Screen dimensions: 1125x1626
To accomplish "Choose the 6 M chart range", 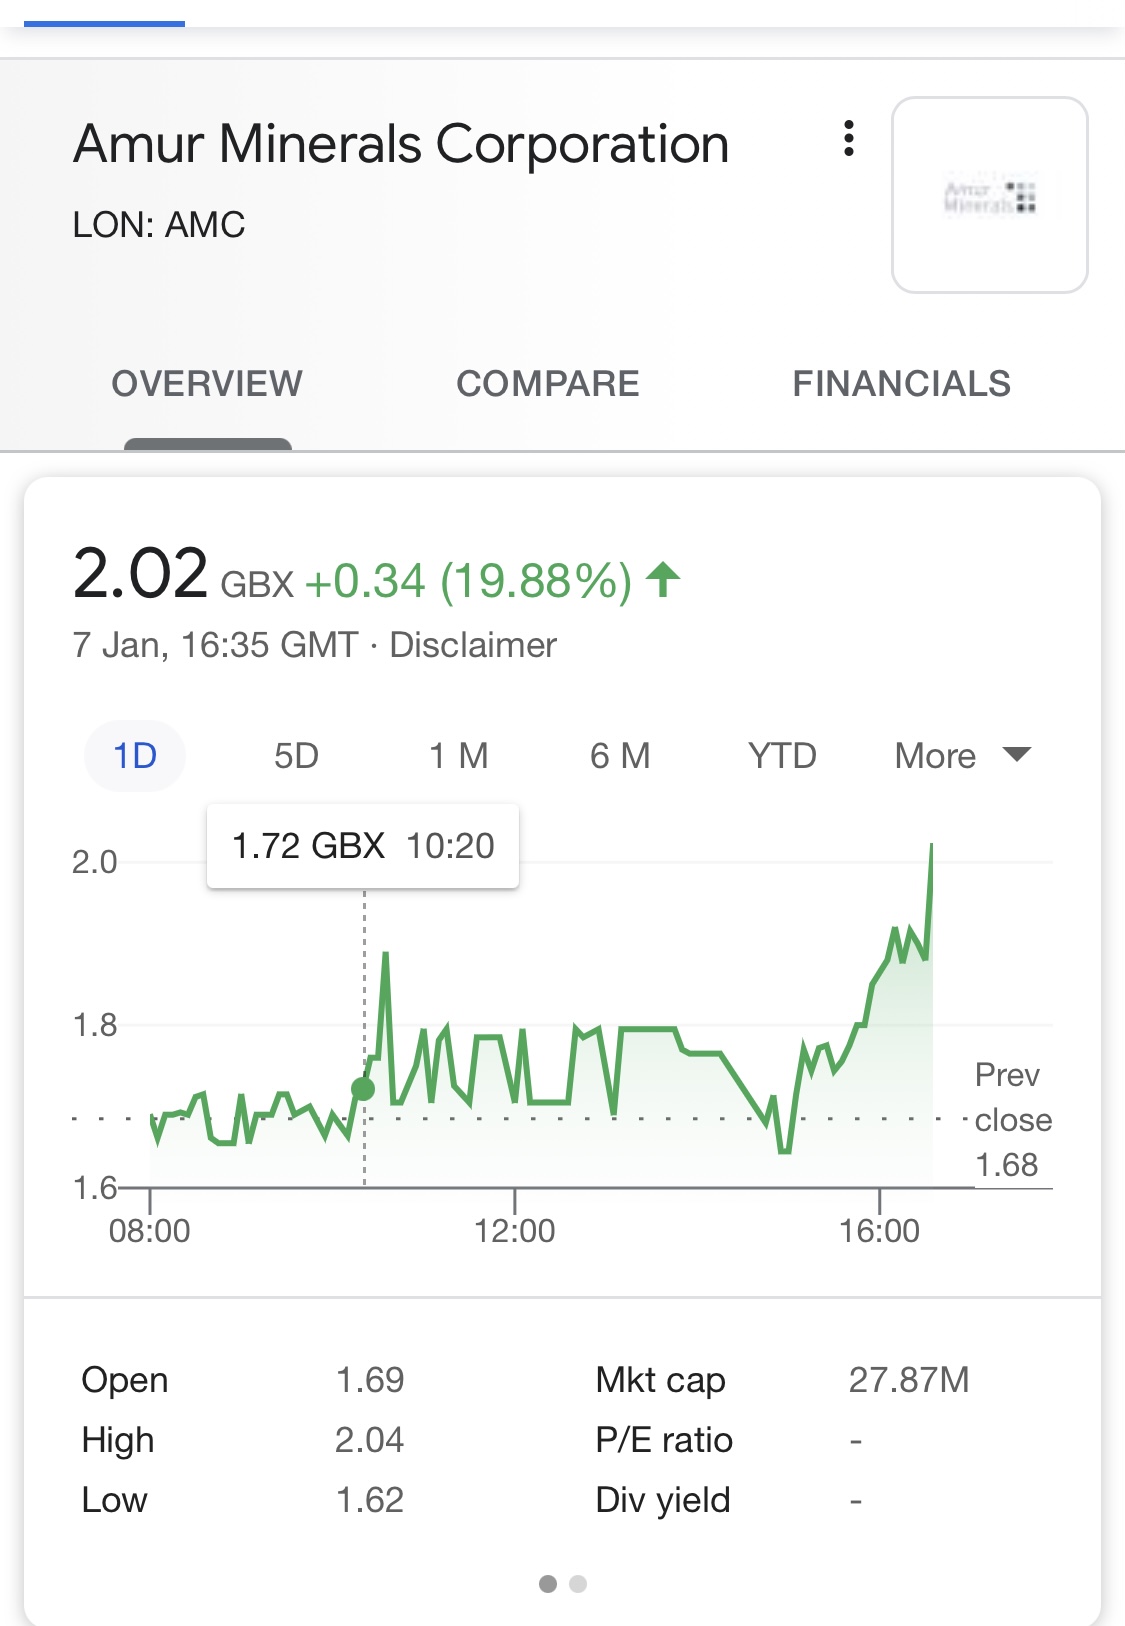I will (x=620, y=756).
